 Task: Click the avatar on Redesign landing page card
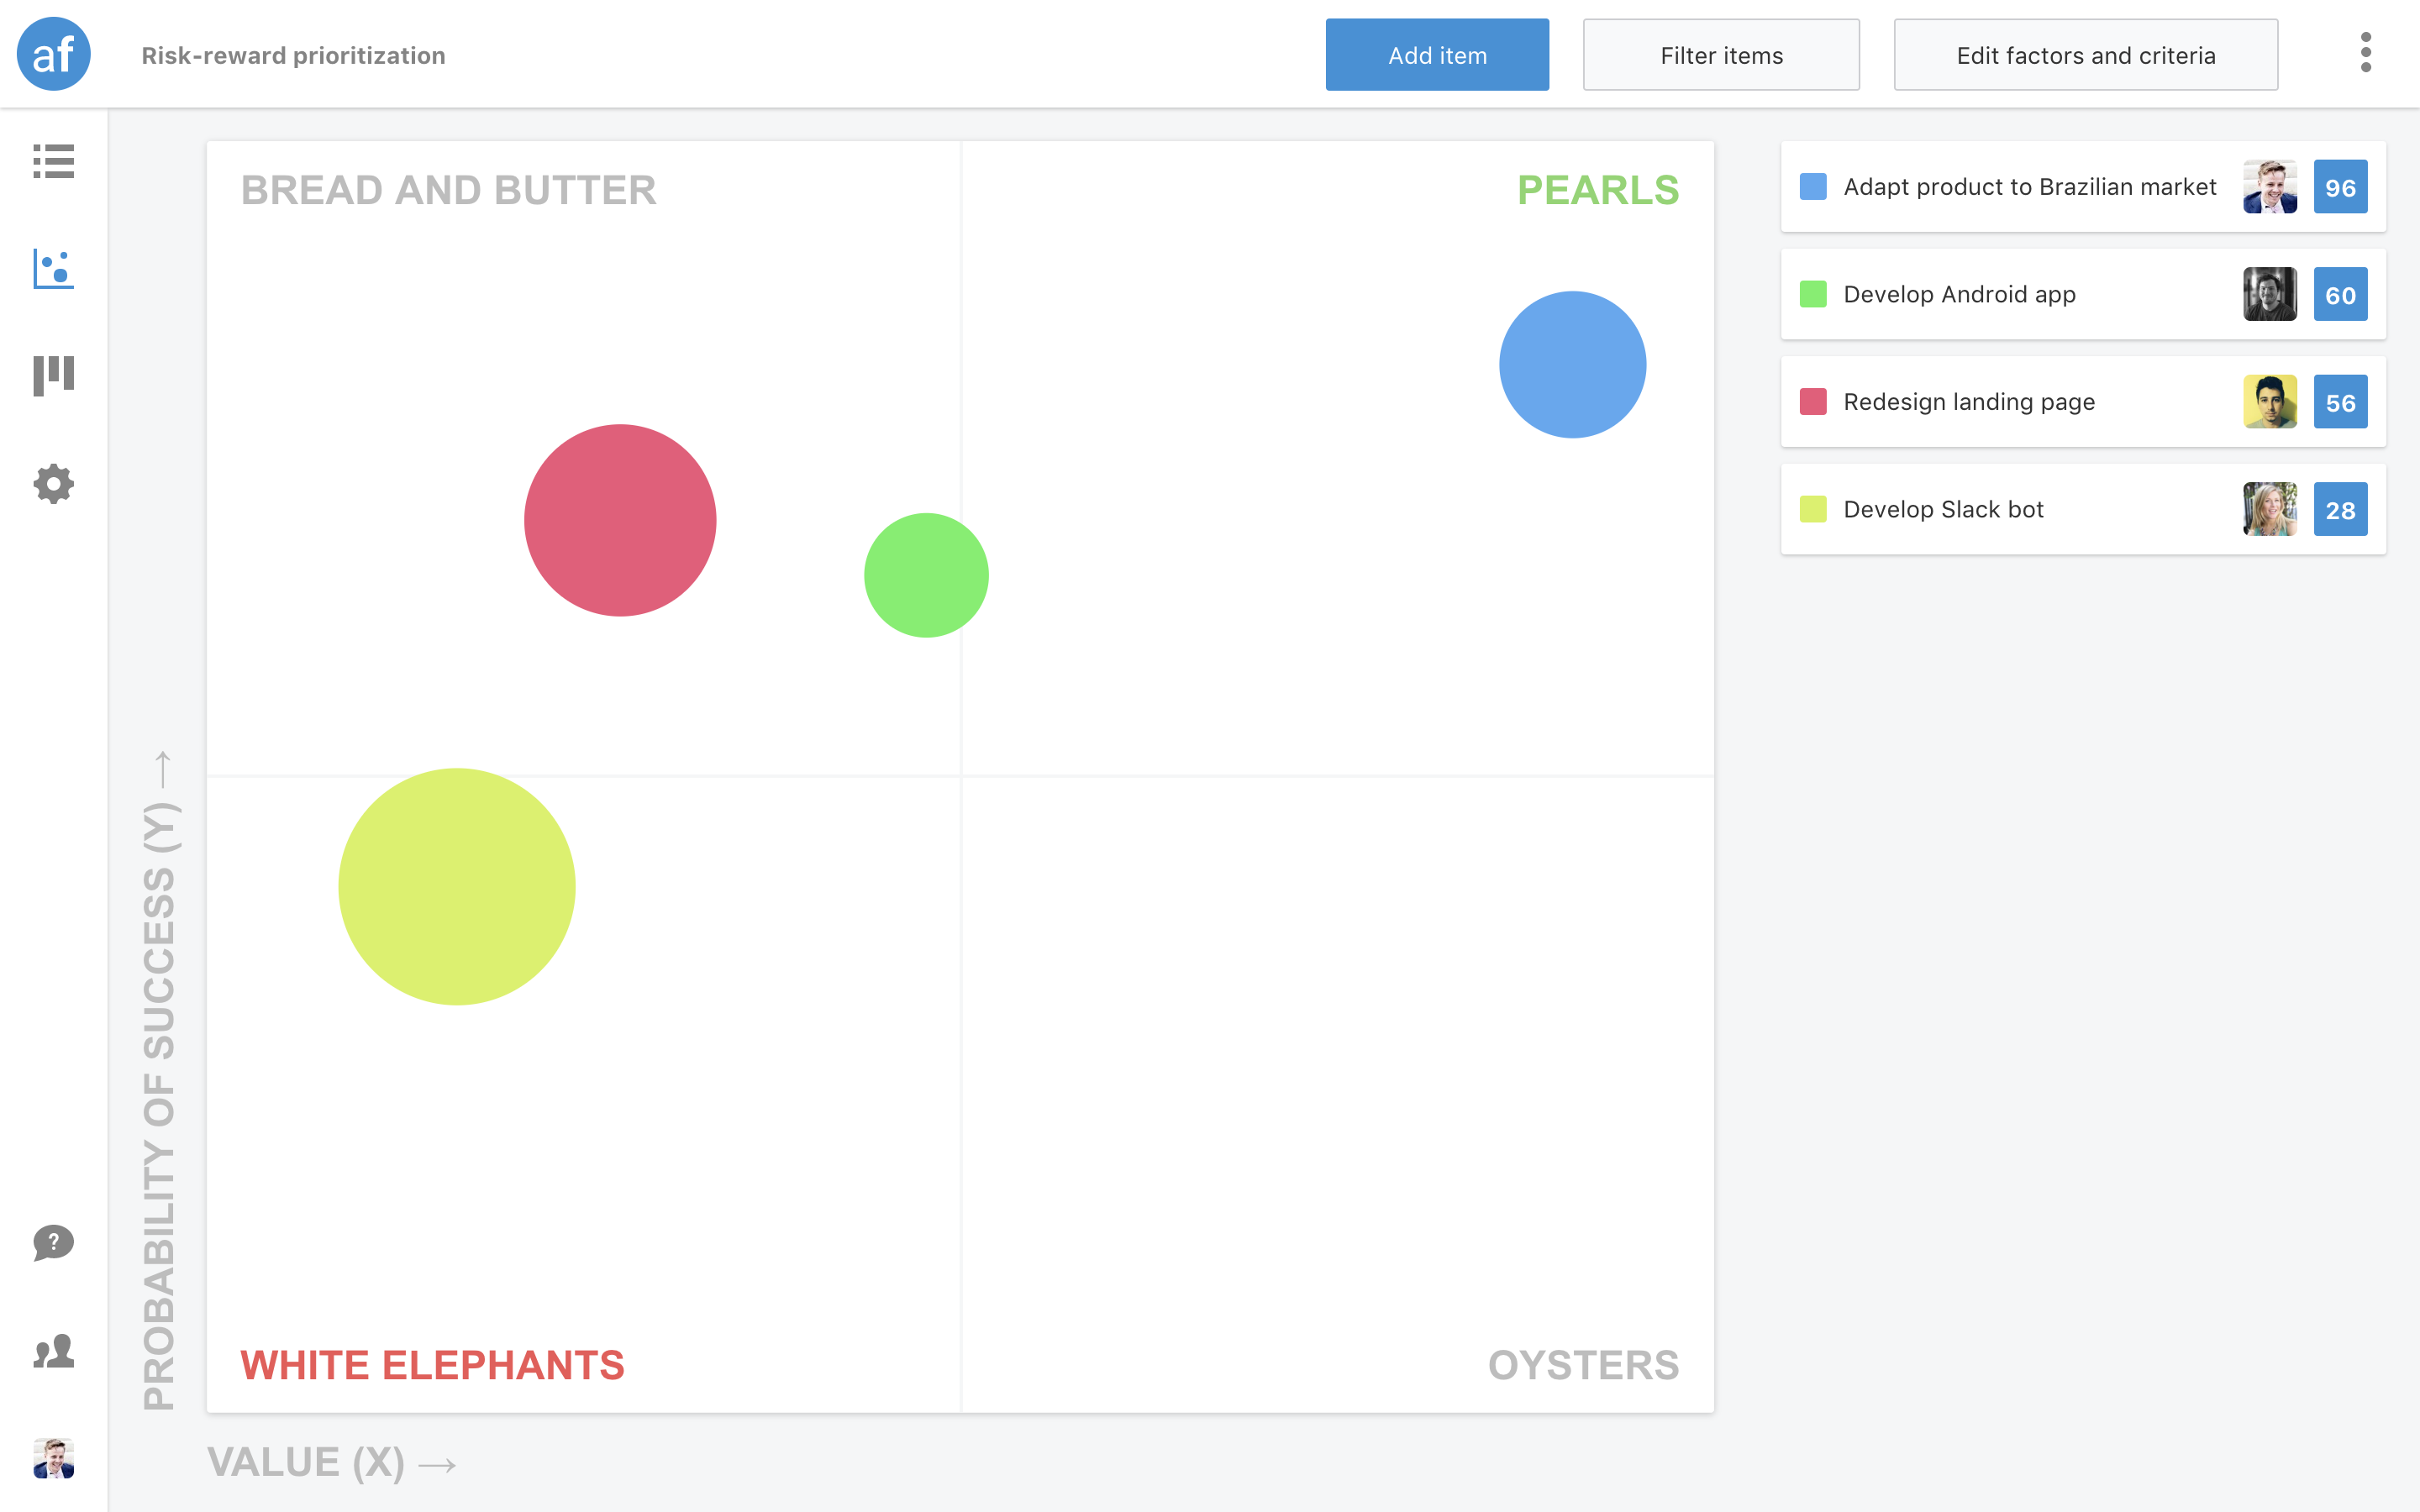pyautogui.click(x=2270, y=402)
